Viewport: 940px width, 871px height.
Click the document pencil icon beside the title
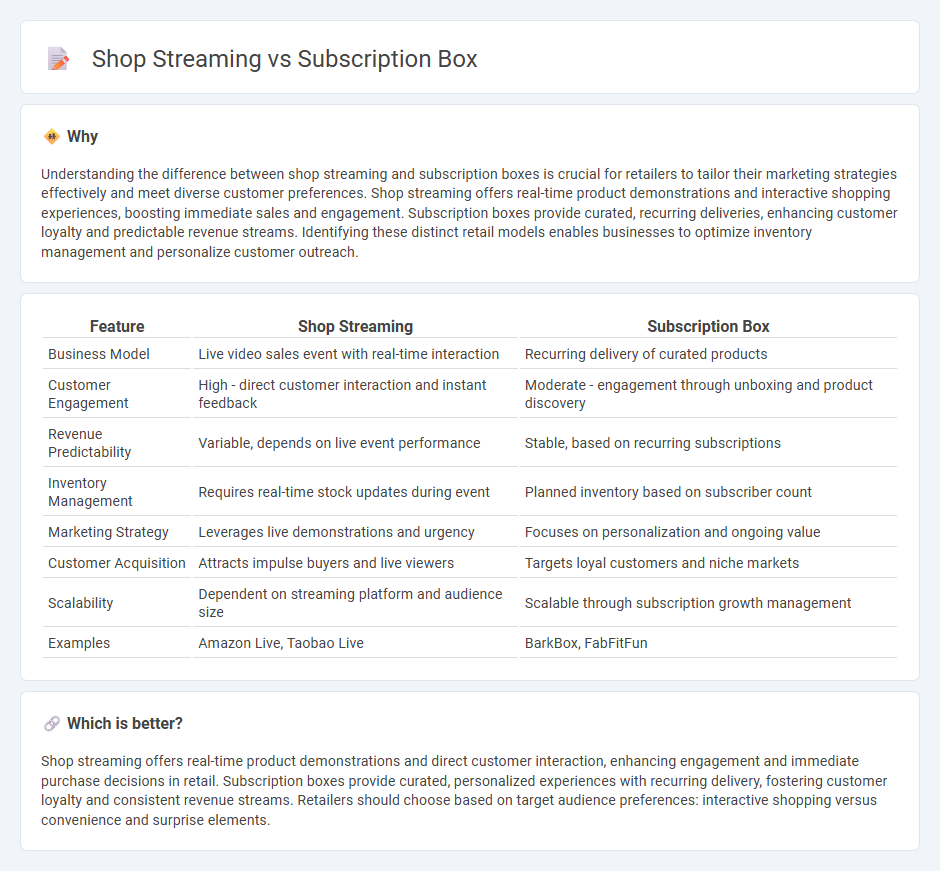coord(58,59)
